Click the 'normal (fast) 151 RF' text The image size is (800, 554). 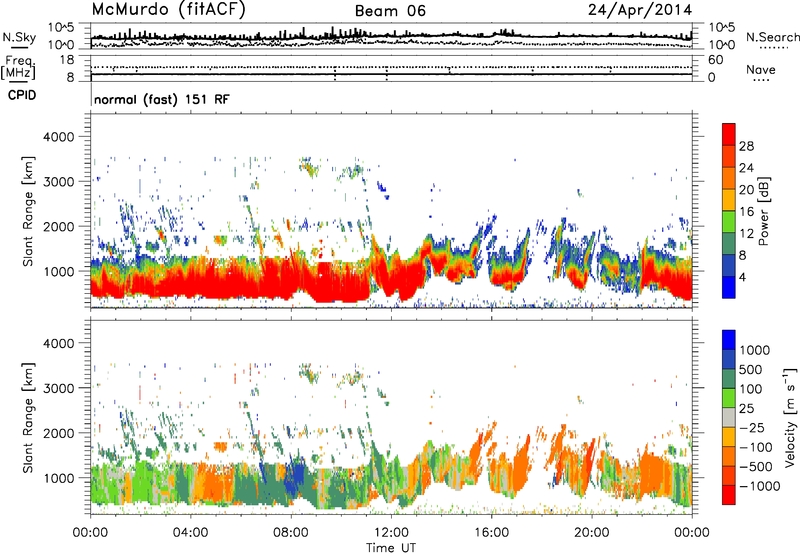tap(162, 99)
